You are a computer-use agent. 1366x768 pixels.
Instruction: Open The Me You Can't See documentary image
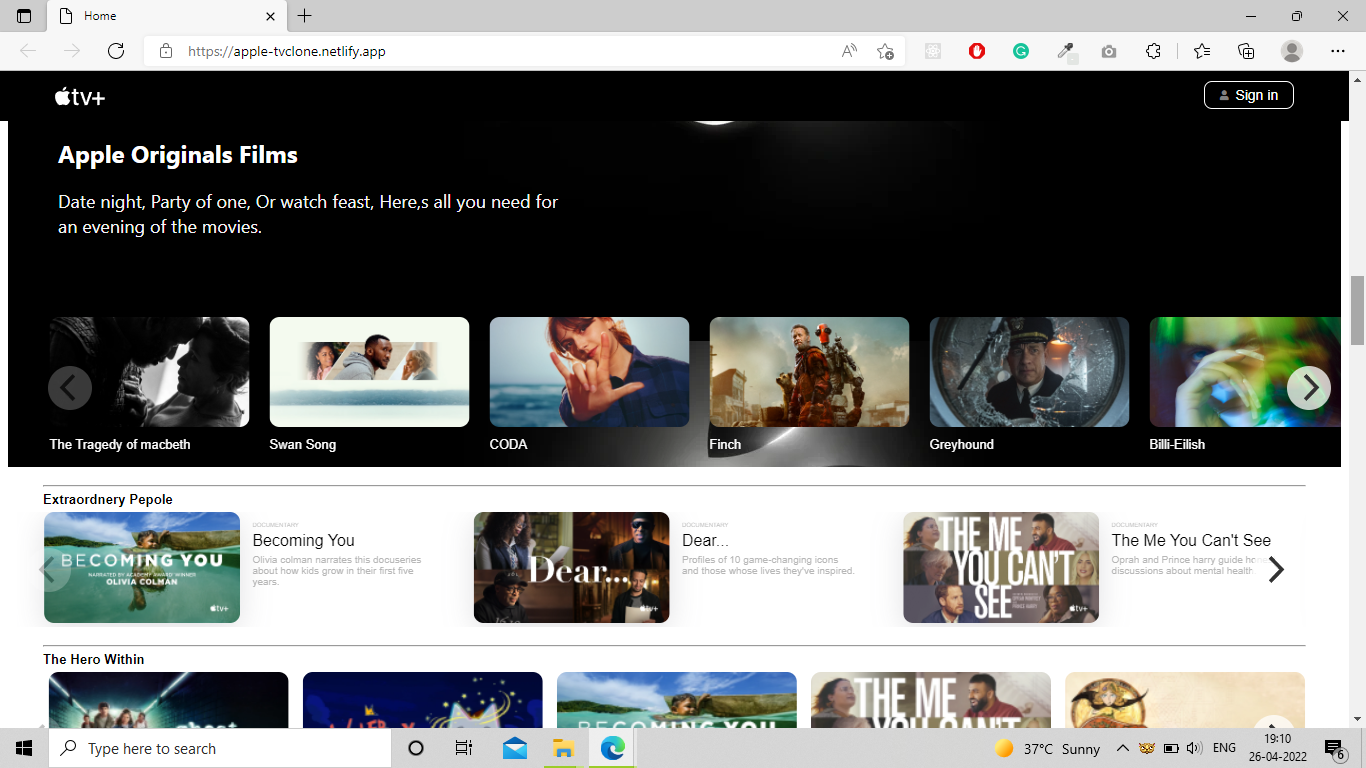(1001, 567)
